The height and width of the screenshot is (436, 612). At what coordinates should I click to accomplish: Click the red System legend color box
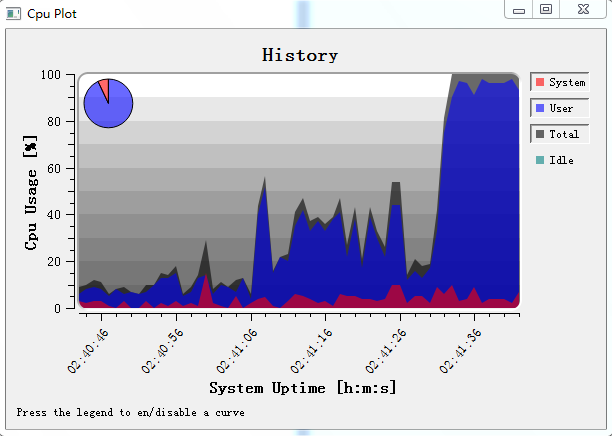pos(541,82)
